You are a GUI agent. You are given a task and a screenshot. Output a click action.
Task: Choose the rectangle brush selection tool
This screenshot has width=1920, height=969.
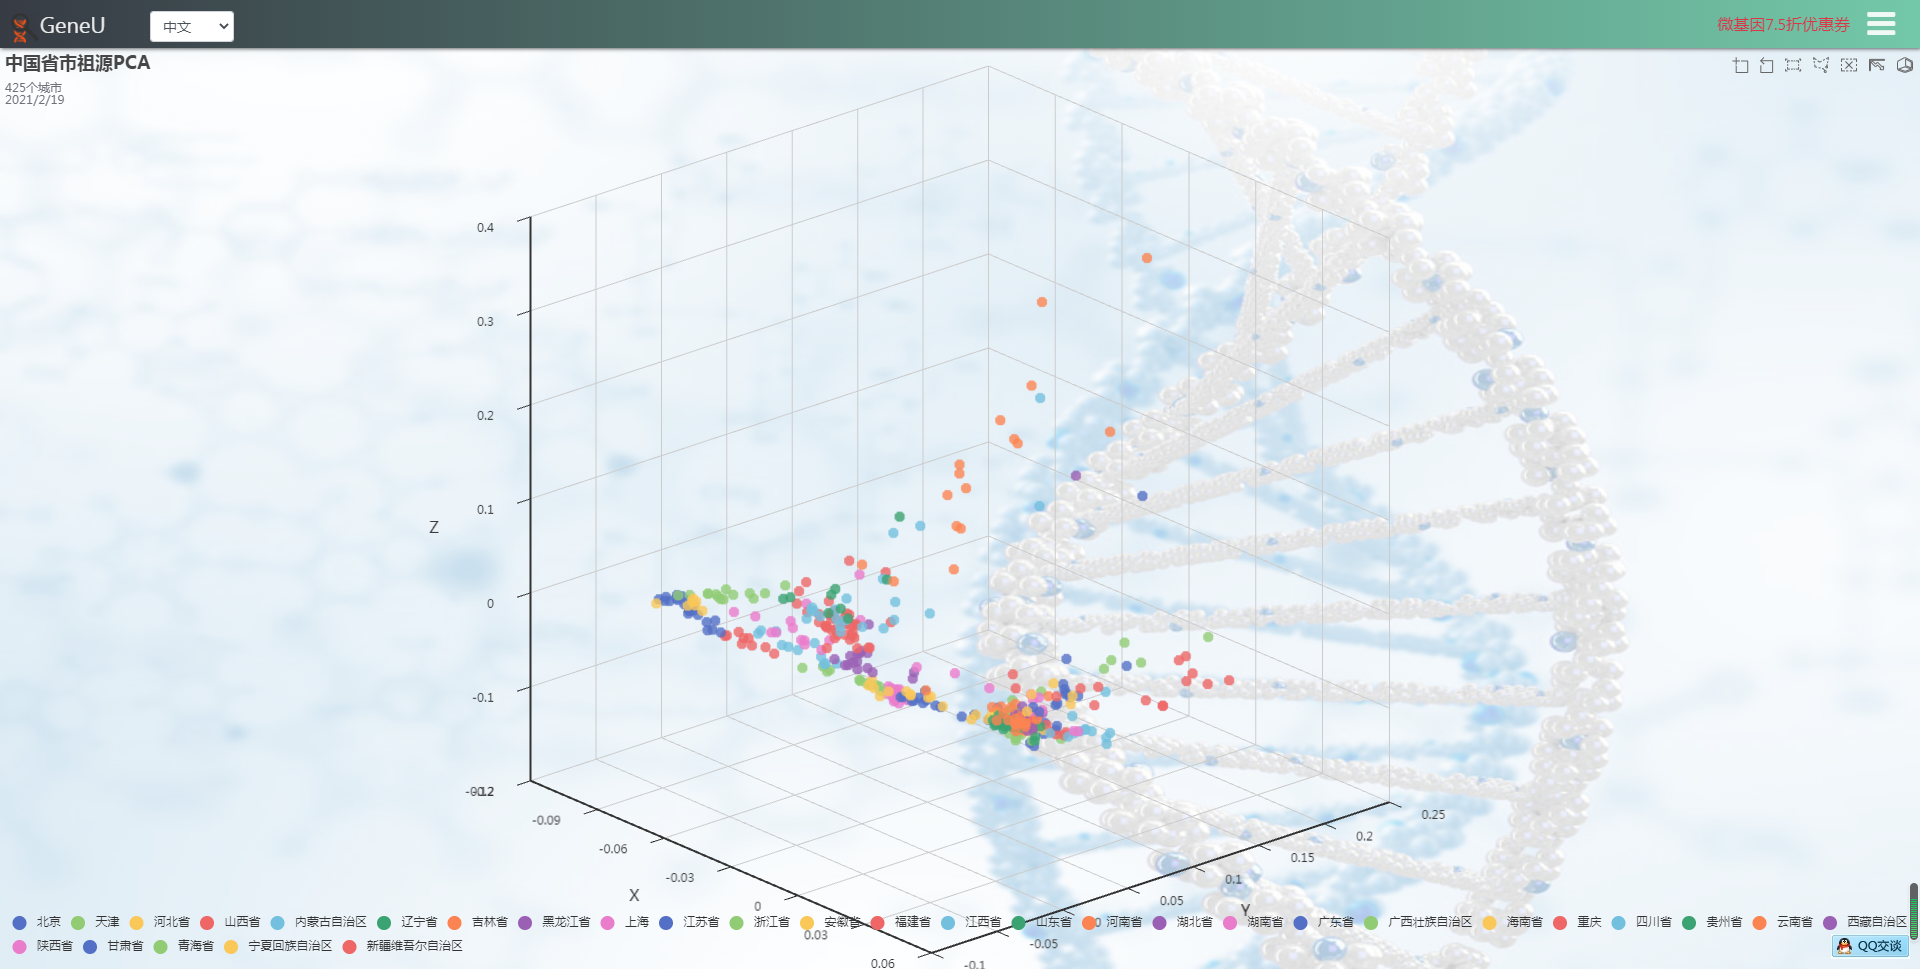pyautogui.click(x=1793, y=65)
